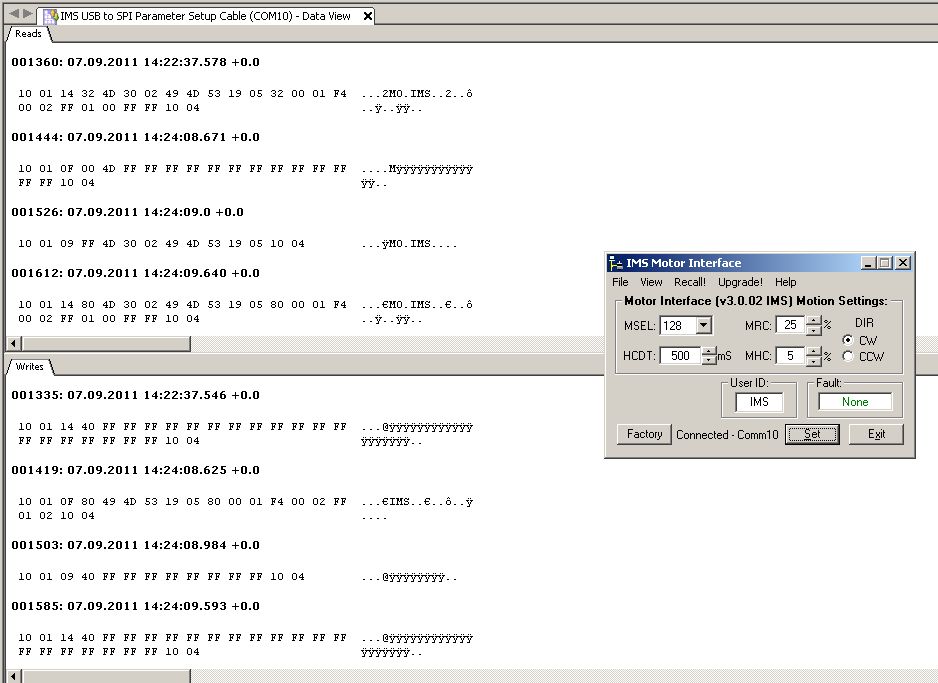Increase the MHC percentage value

[x=814, y=351]
